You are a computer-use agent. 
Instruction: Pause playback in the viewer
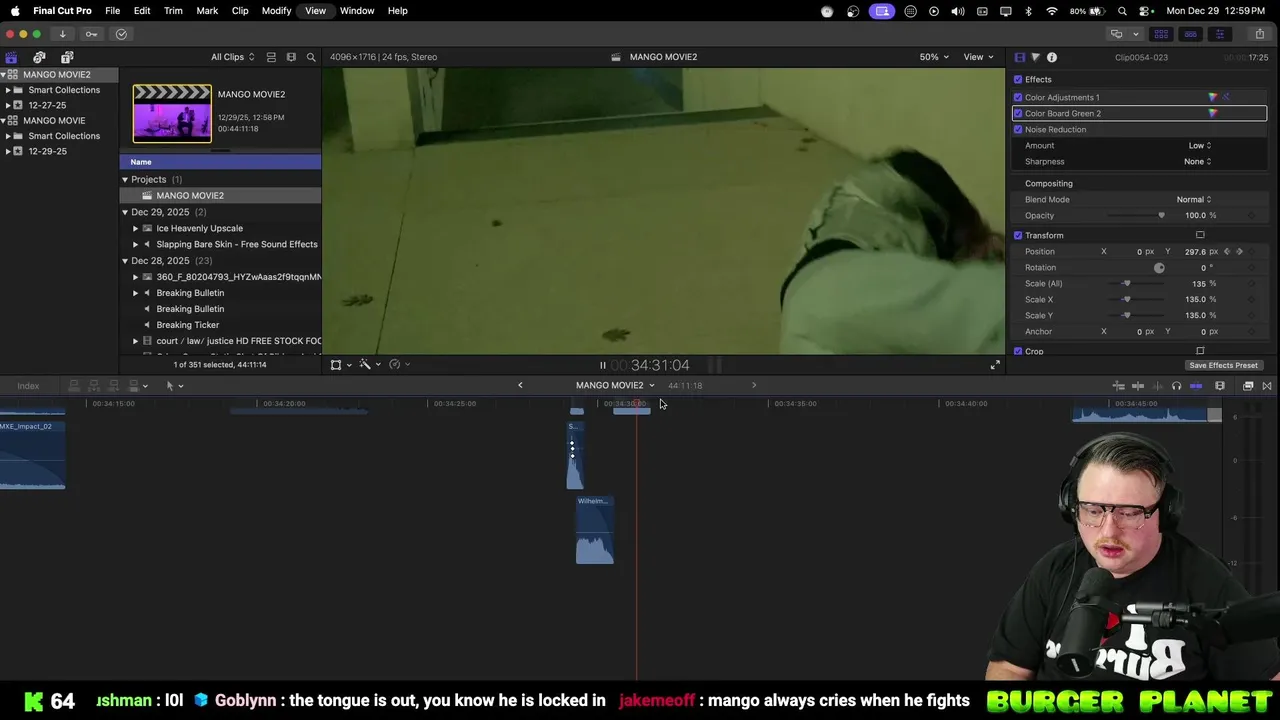pyautogui.click(x=602, y=365)
